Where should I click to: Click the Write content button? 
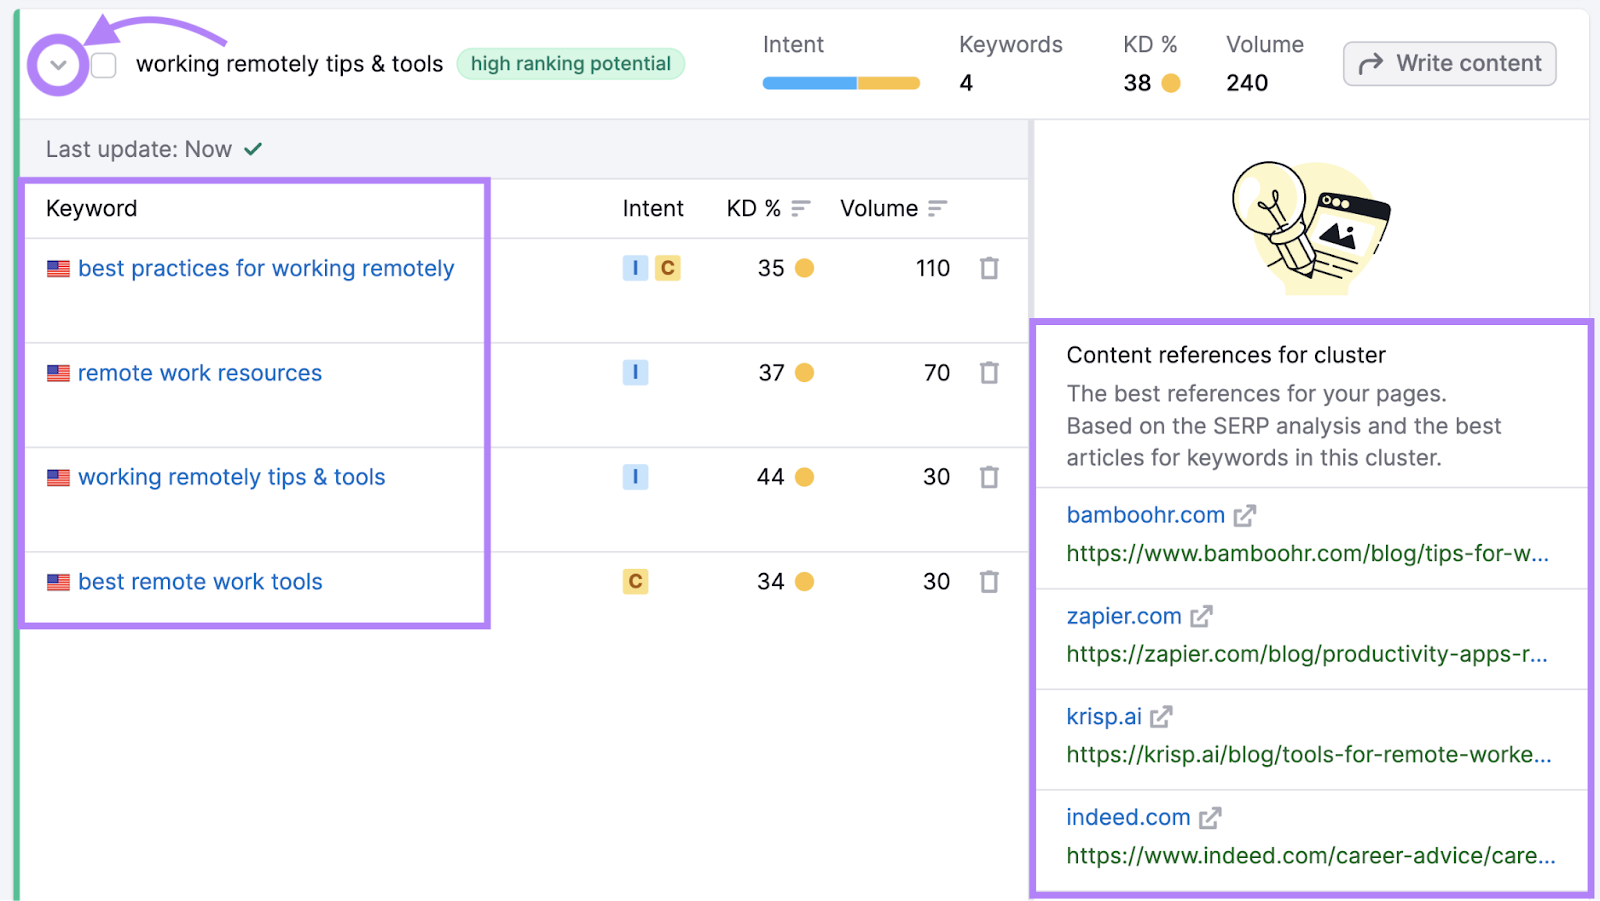[1449, 64]
